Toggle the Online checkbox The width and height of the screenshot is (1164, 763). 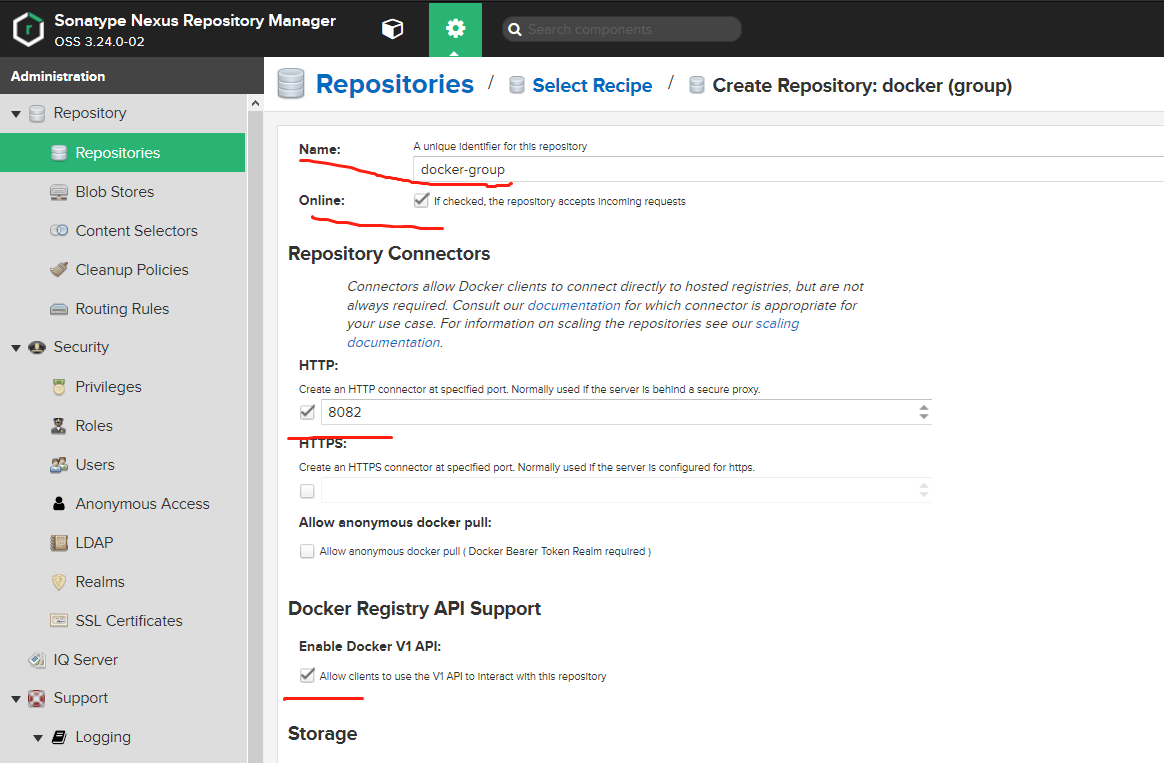click(422, 200)
